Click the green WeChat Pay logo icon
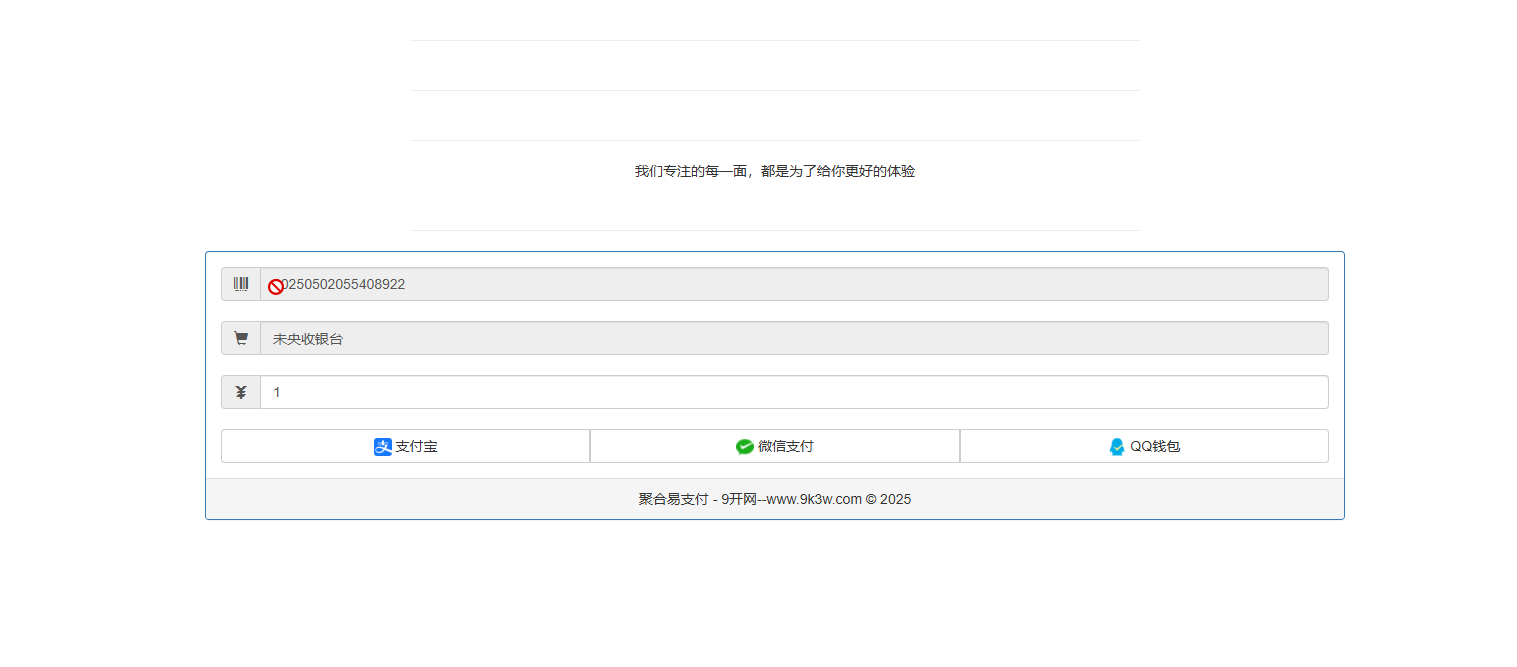 tap(745, 447)
